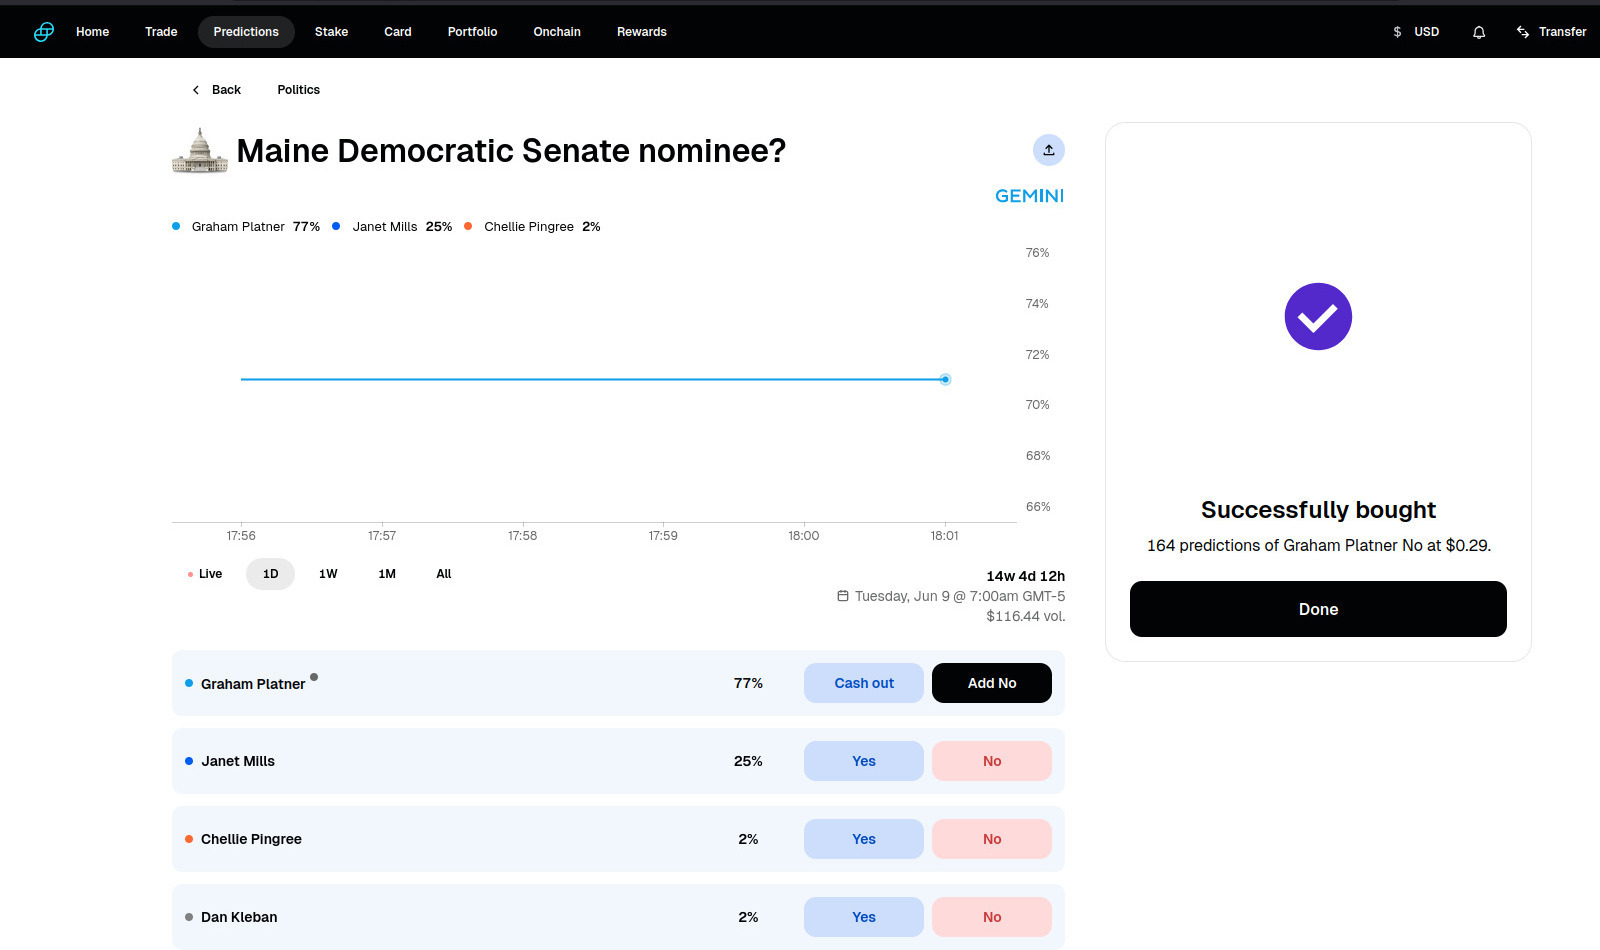Click the Janet Mills legend entry
This screenshot has height=950, width=1600.
click(392, 227)
